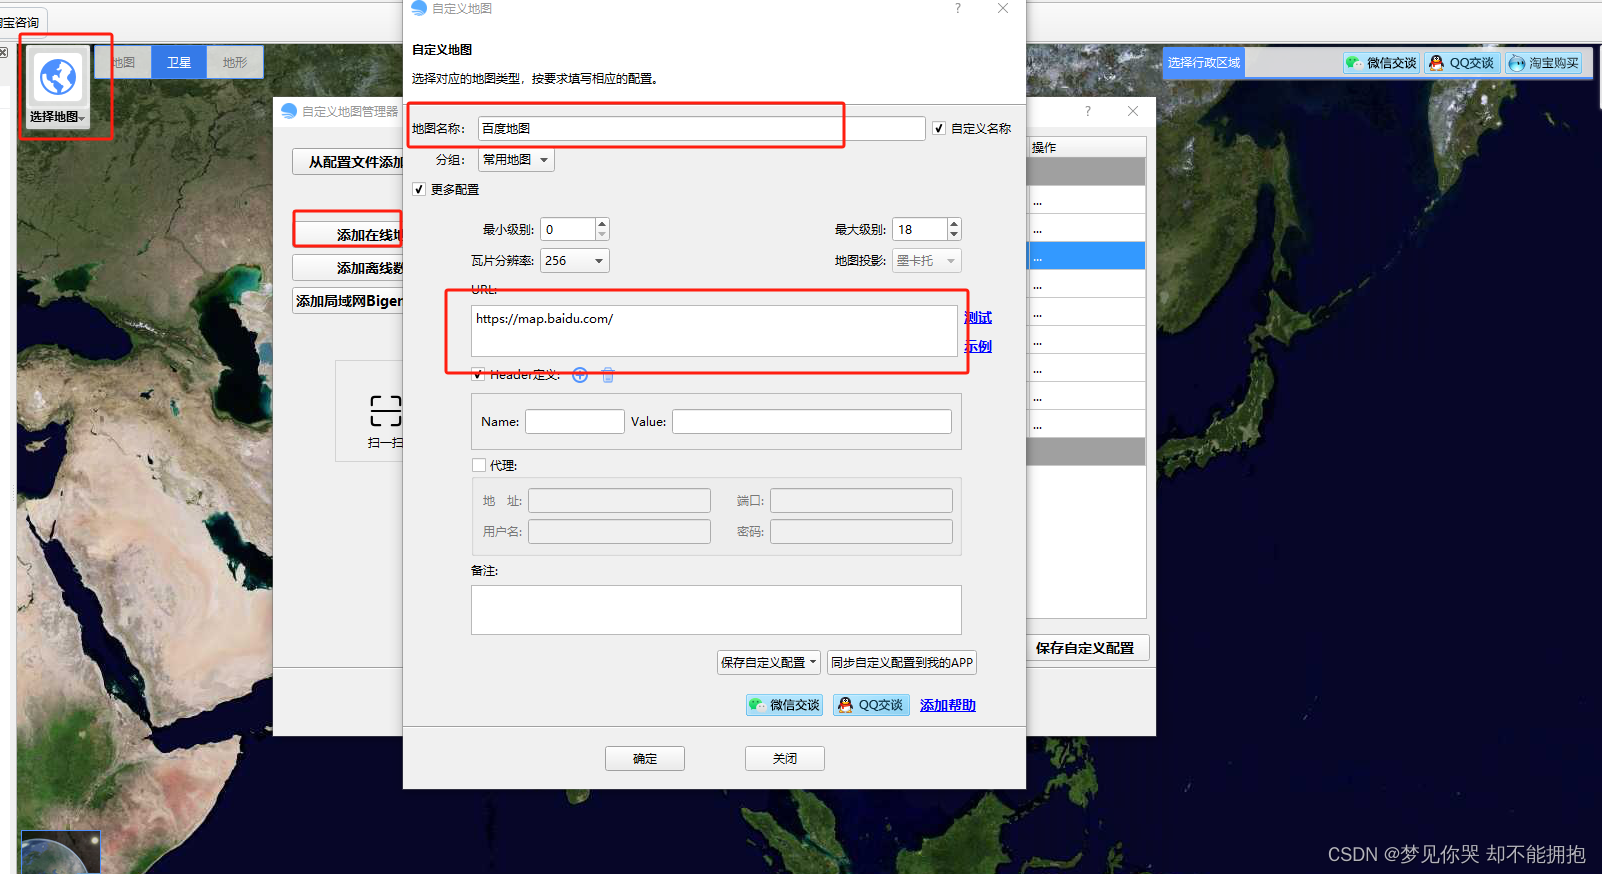Click the 扫一扫 scan icon in manager window
Viewport: 1602px width, 874px height.
(385, 411)
